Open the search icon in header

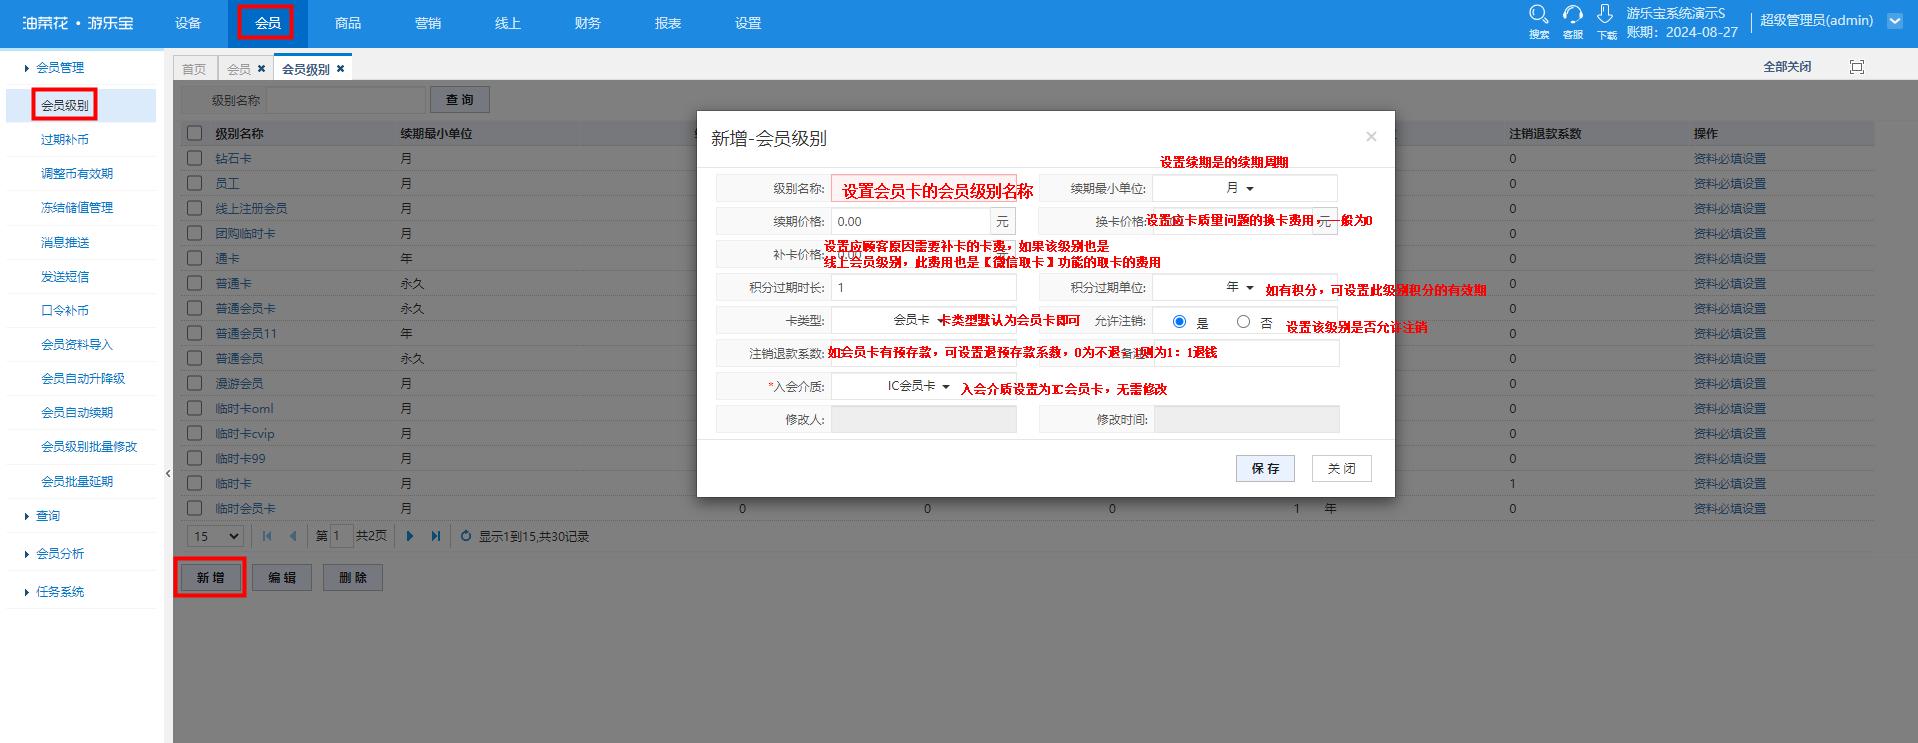coord(1539,14)
